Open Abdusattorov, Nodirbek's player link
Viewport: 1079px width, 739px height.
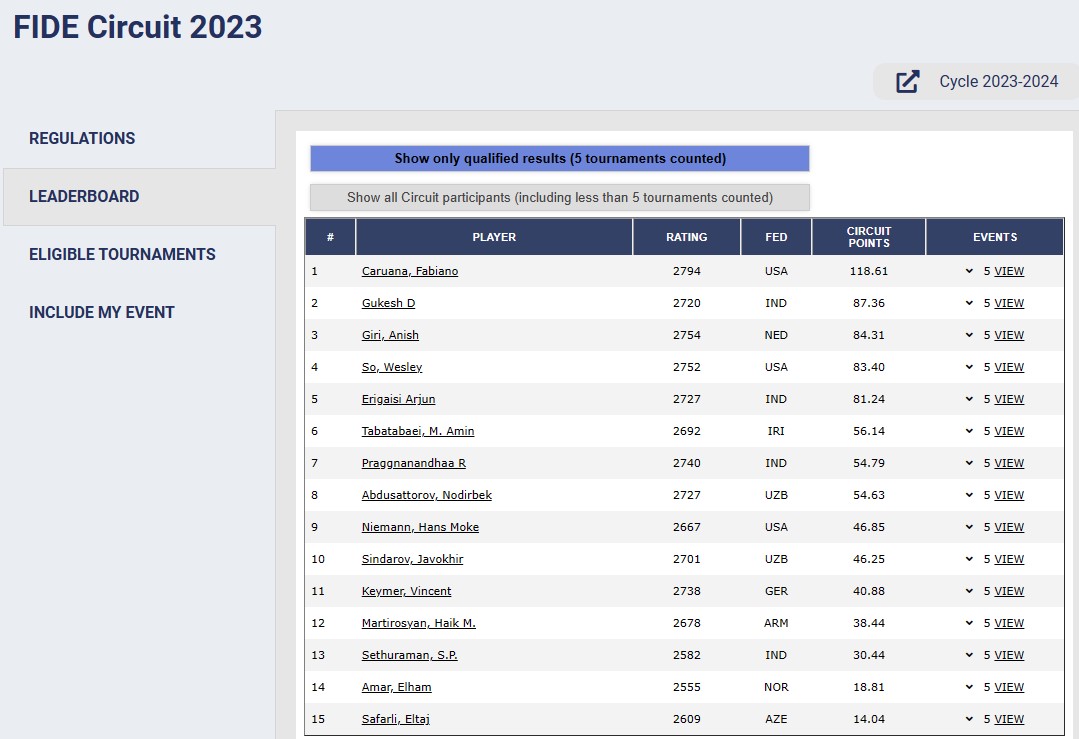pos(426,495)
